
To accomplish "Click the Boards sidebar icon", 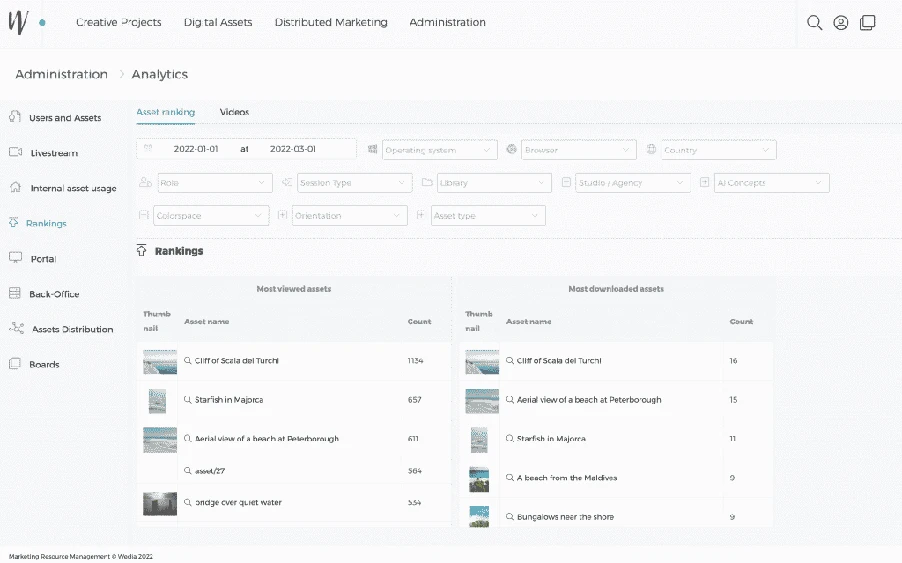I will point(15,363).
